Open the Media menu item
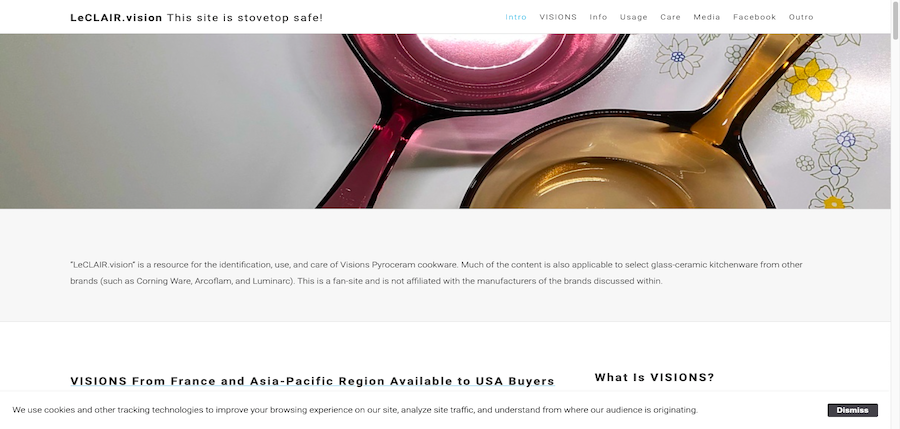This screenshot has height=429, width=900. pos(707,17)
